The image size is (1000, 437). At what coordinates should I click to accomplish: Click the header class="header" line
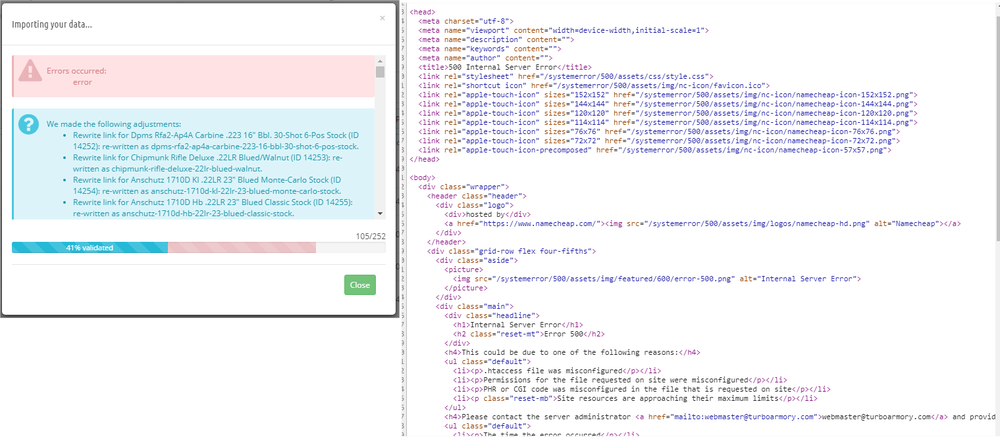coord(476,196)
